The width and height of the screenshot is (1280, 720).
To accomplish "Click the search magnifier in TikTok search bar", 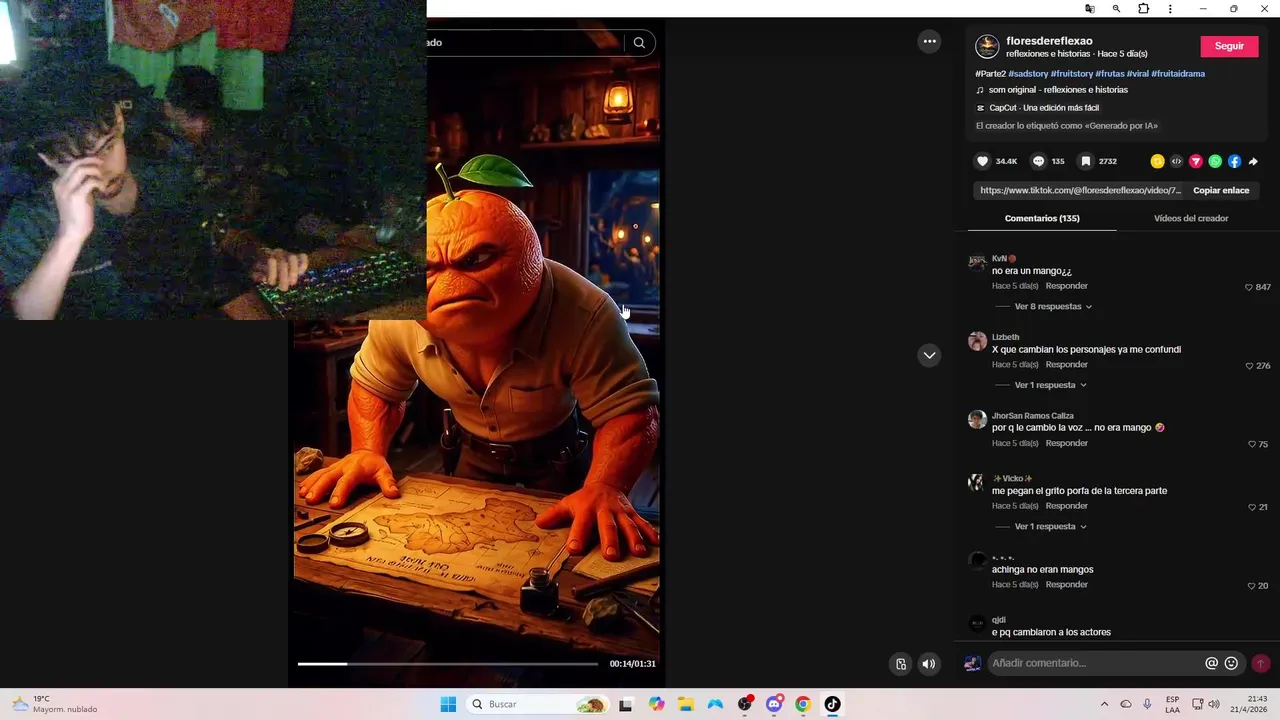I will [x=639, y=42].
